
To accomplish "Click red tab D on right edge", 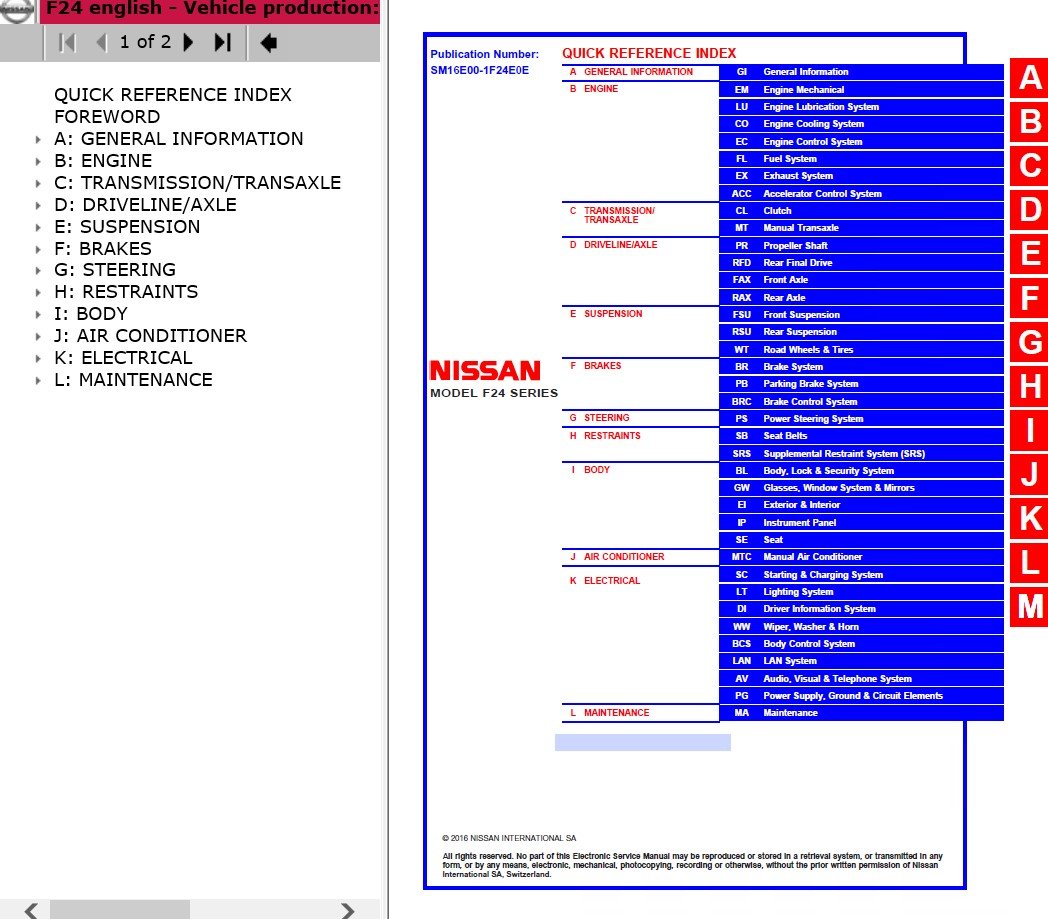I will (x=1029, y=210).
